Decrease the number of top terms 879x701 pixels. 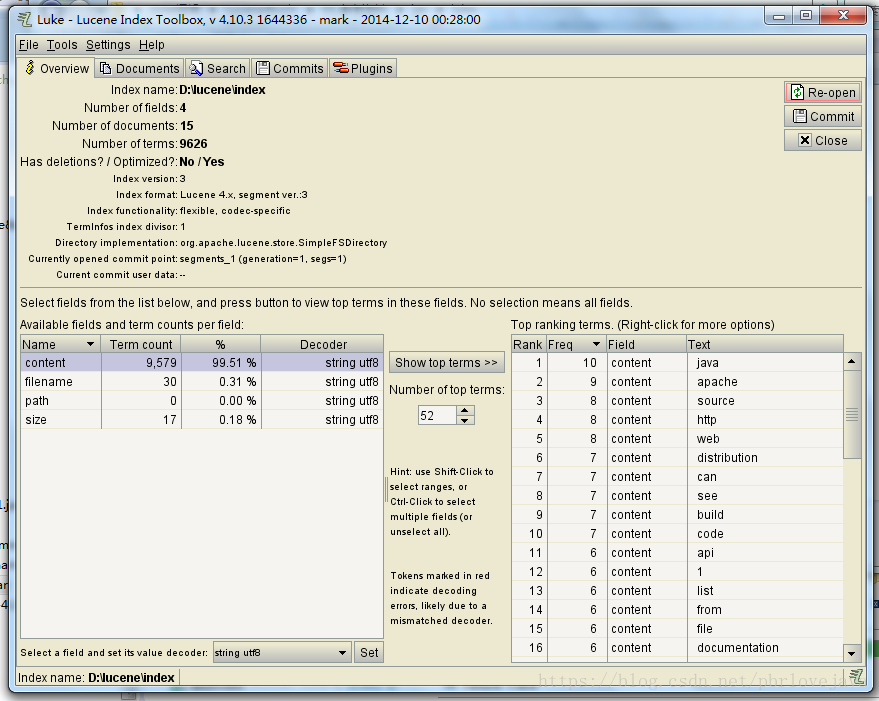click(465, 420)
